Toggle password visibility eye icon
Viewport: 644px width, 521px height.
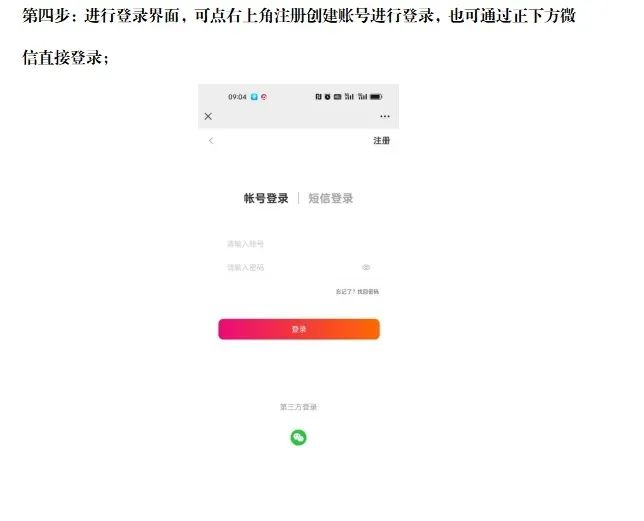[x=366, y=267]
